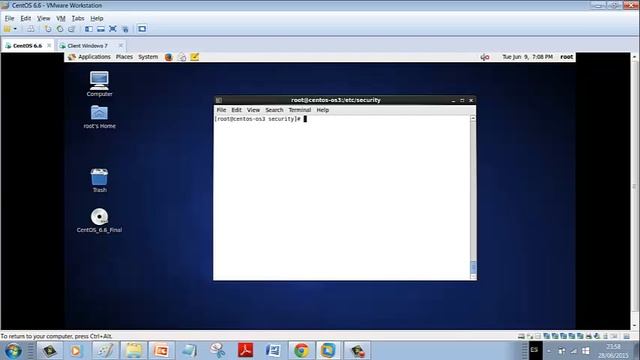Viewport: 640px width, 360px height.
Task: Open VMware Edit menu
Action: [x=26, y=18]
